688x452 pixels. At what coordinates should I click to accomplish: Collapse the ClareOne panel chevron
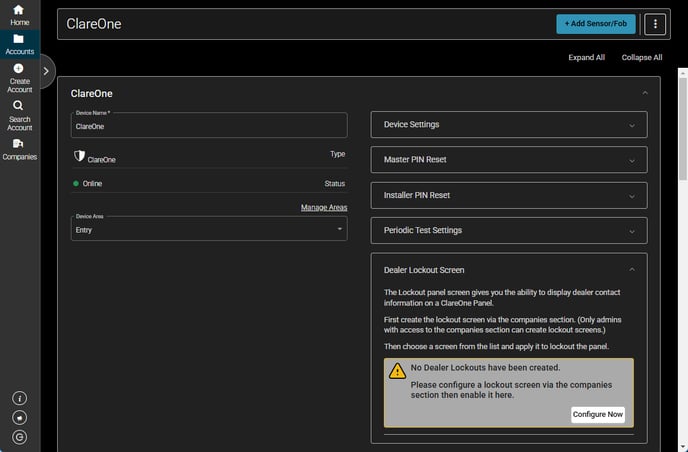645,93
